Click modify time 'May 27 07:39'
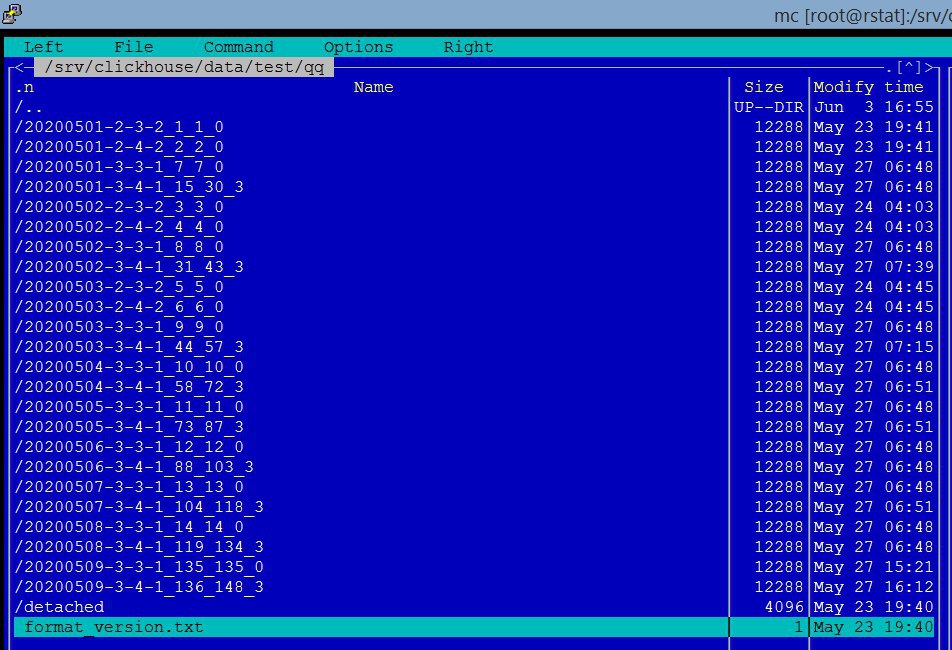 [x=873, y=268]
